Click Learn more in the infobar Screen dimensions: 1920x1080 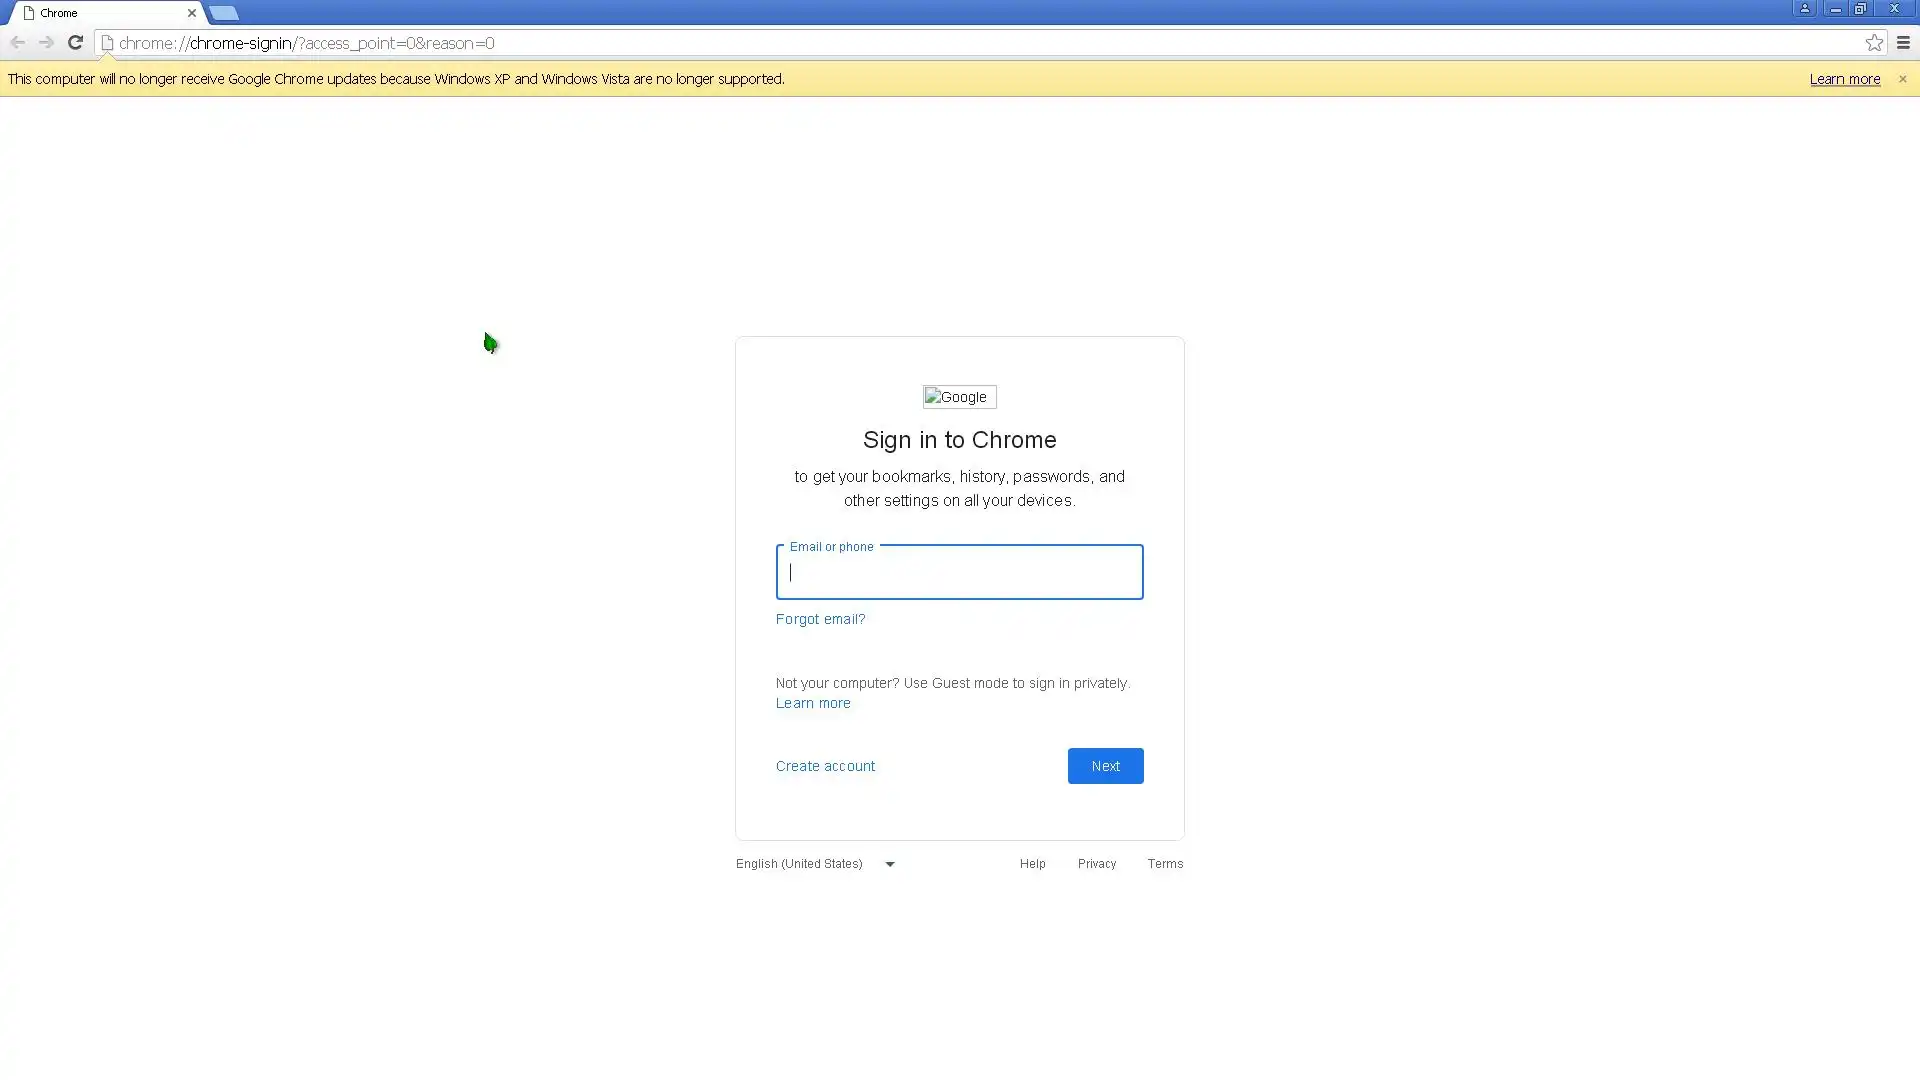point(1844,78)
